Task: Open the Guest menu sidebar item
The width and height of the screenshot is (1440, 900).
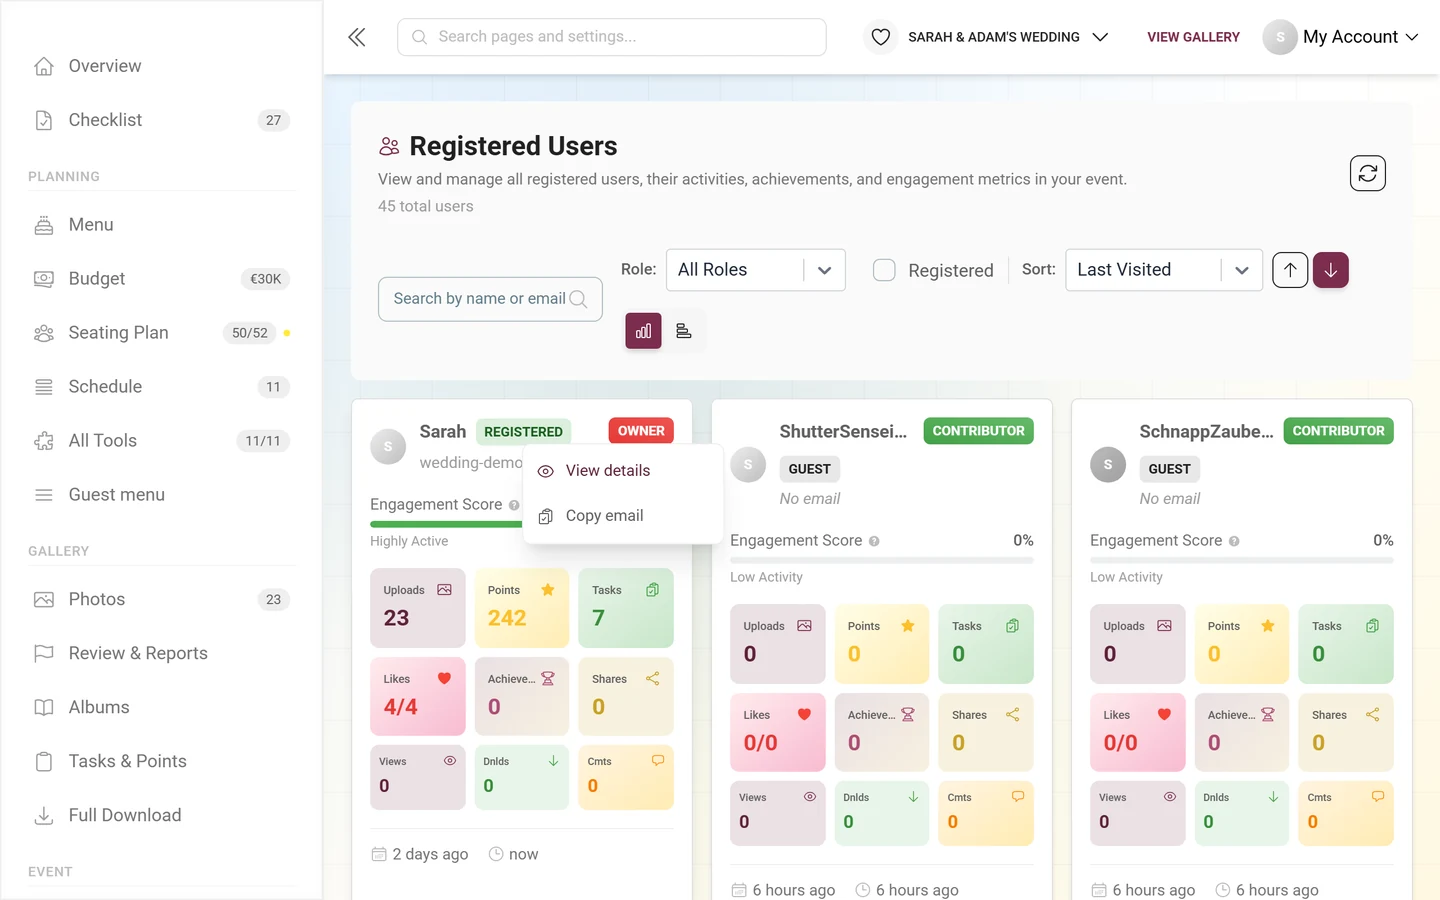Action: (162, 495)
